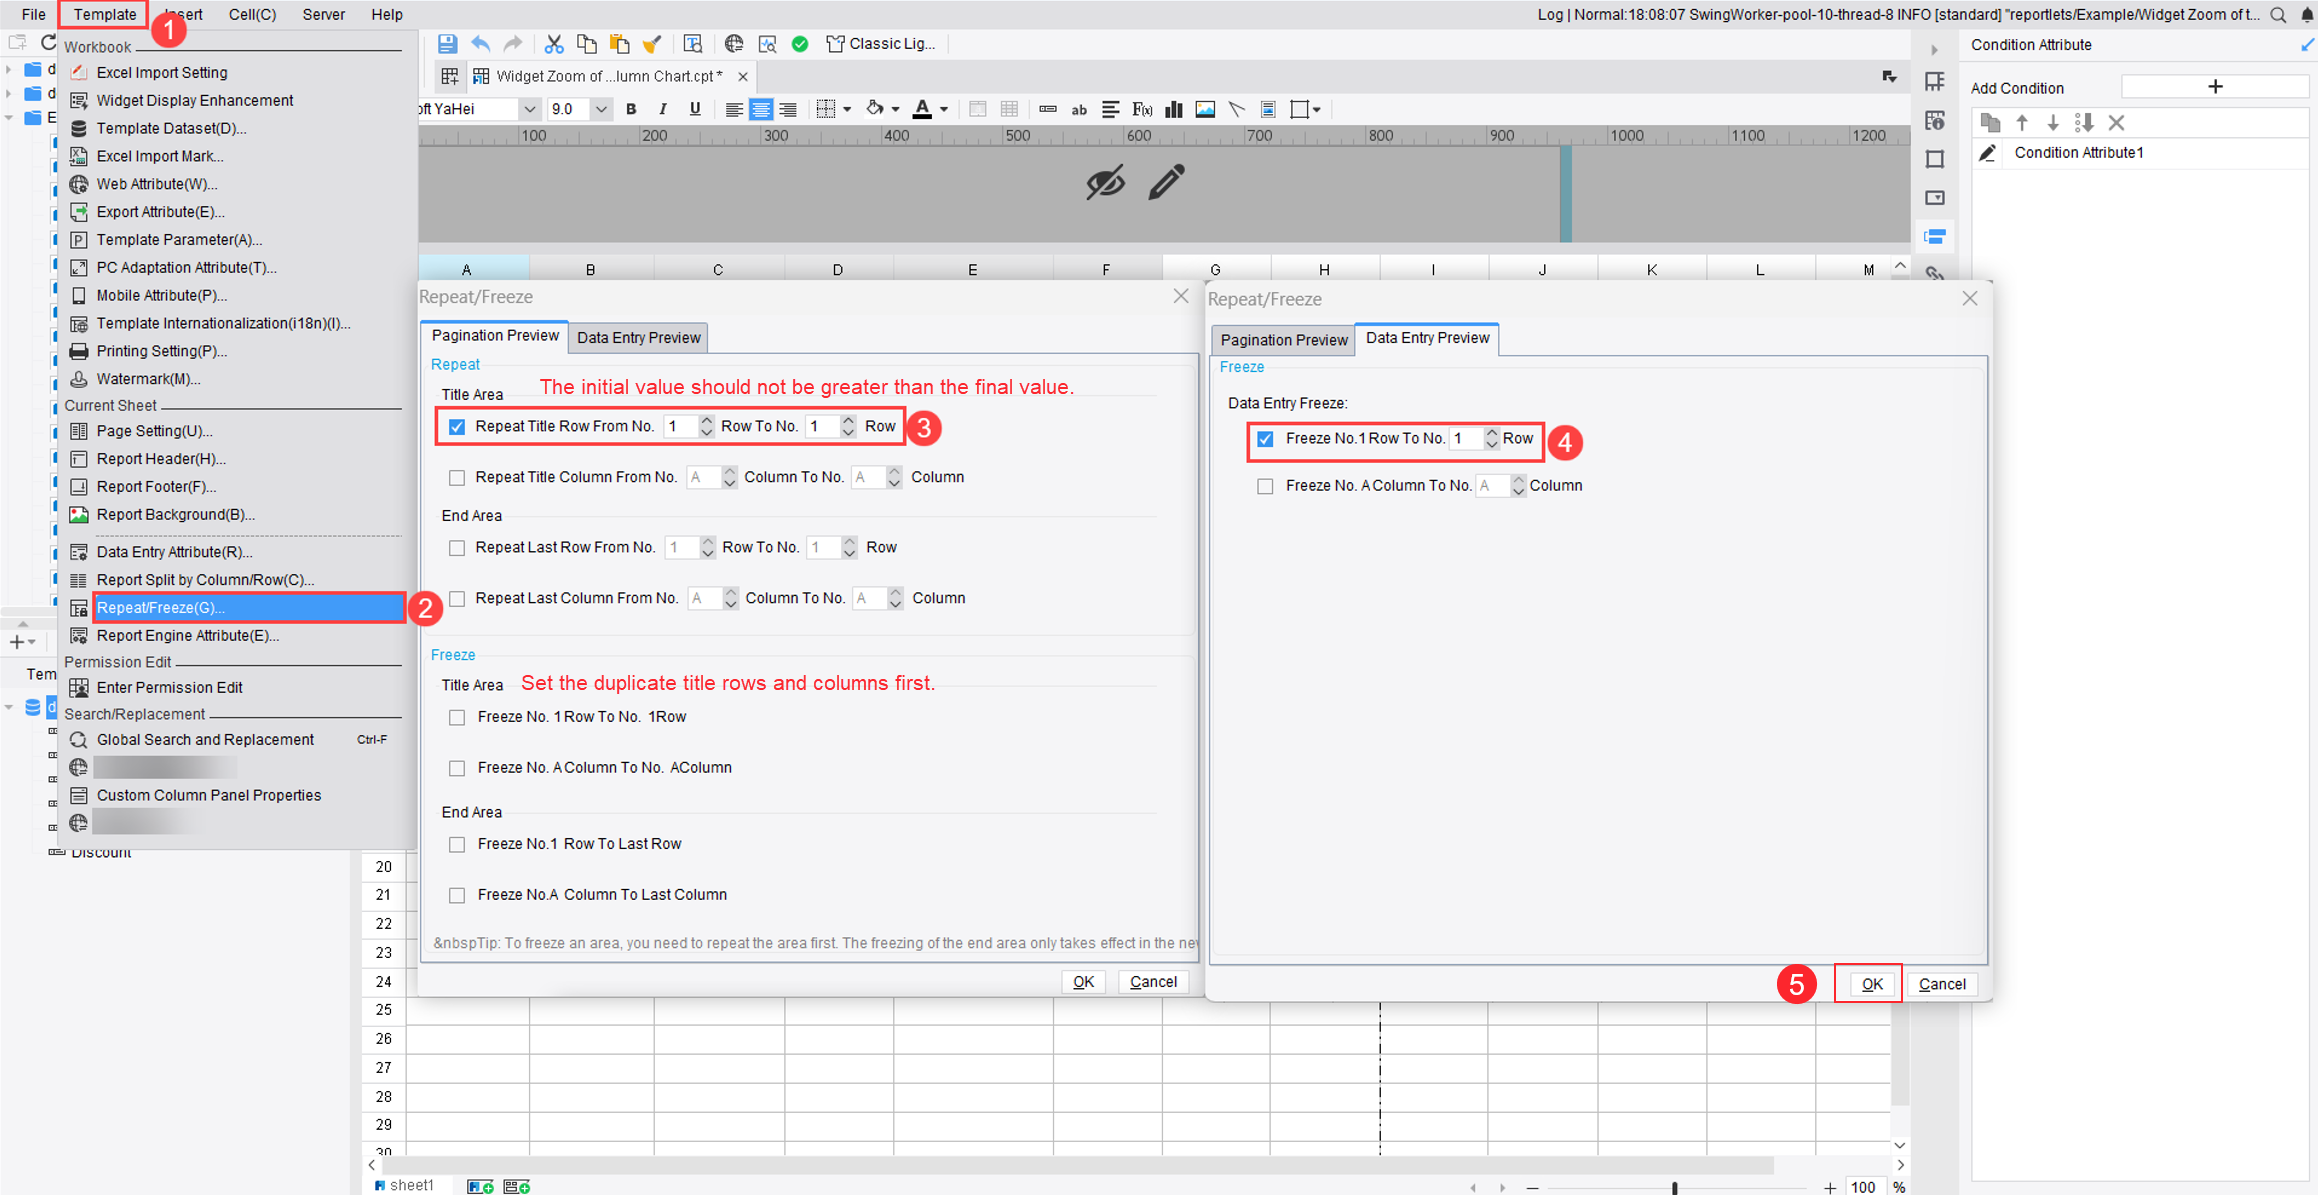Click the format painter brush icon
The width and height of the screenshot is (2318, 1195).
click(x=652, y=44)
